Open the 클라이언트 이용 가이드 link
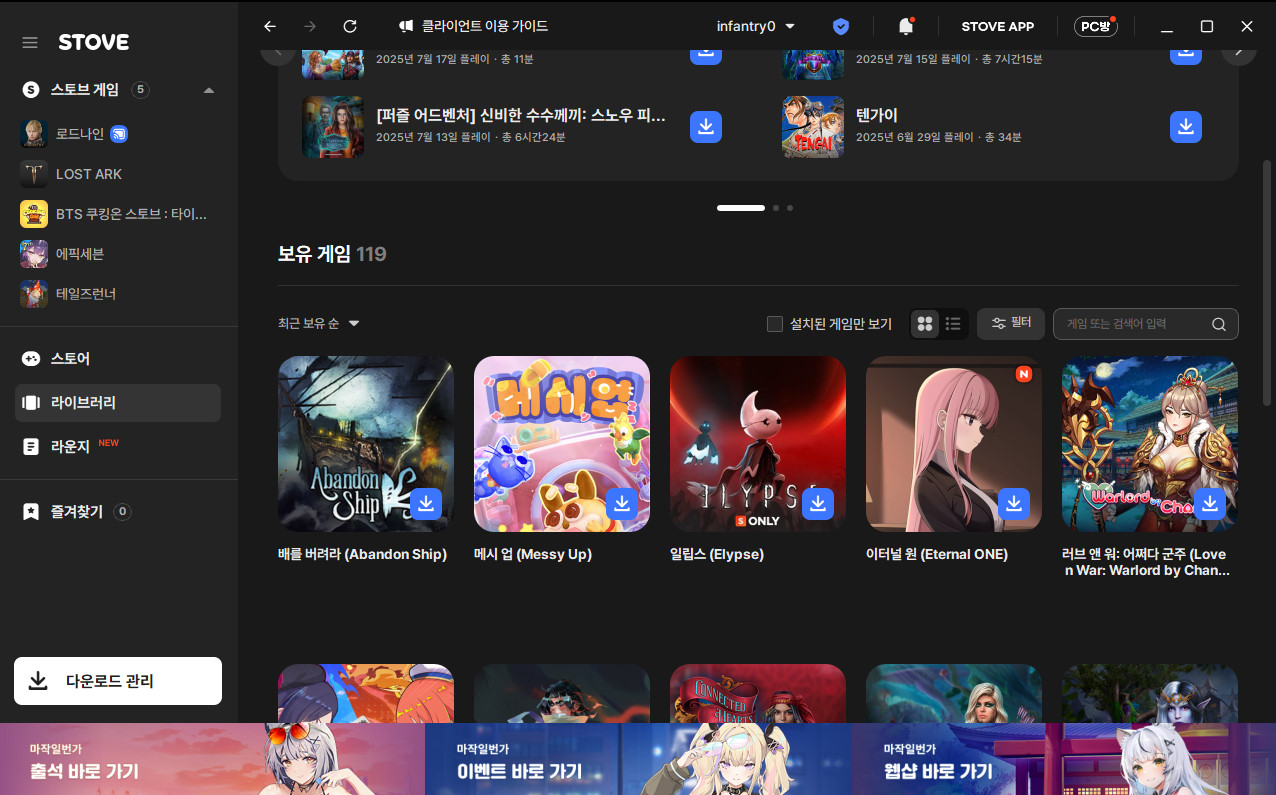This screenshot has height=795, width=1276. tap(473, 26)
